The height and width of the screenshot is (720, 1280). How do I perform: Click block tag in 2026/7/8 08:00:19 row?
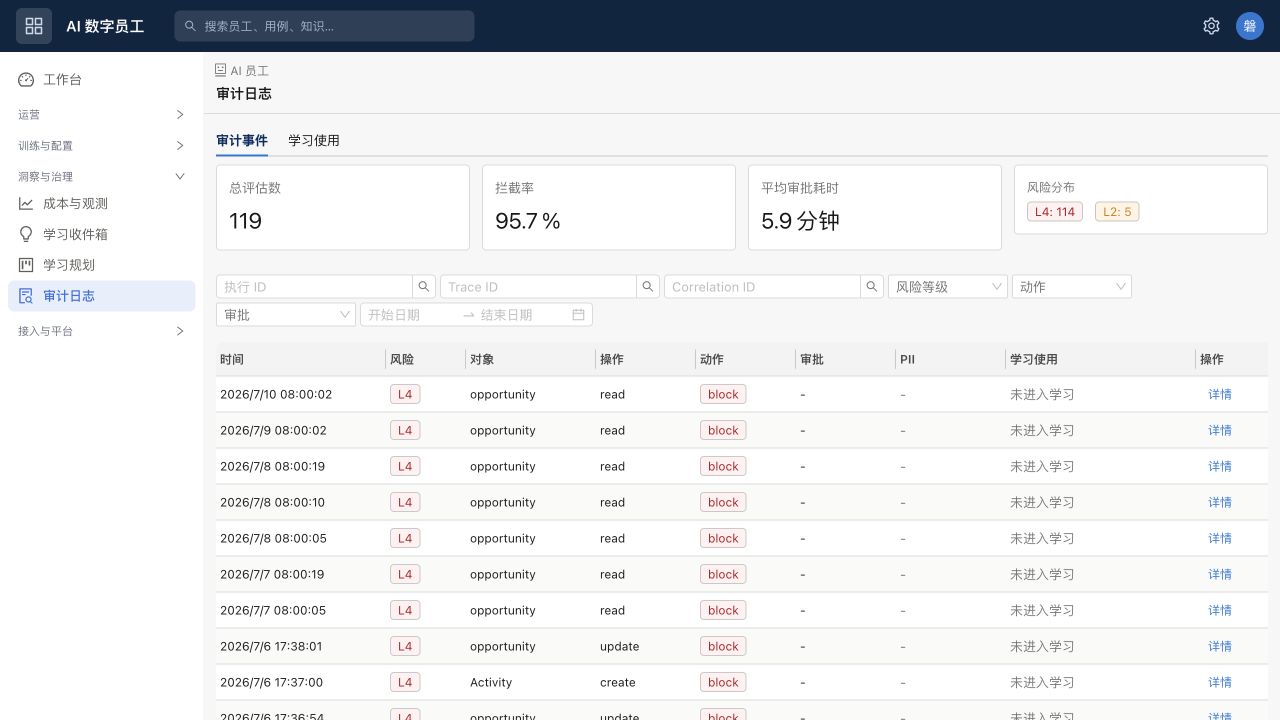tap(723, 467)
